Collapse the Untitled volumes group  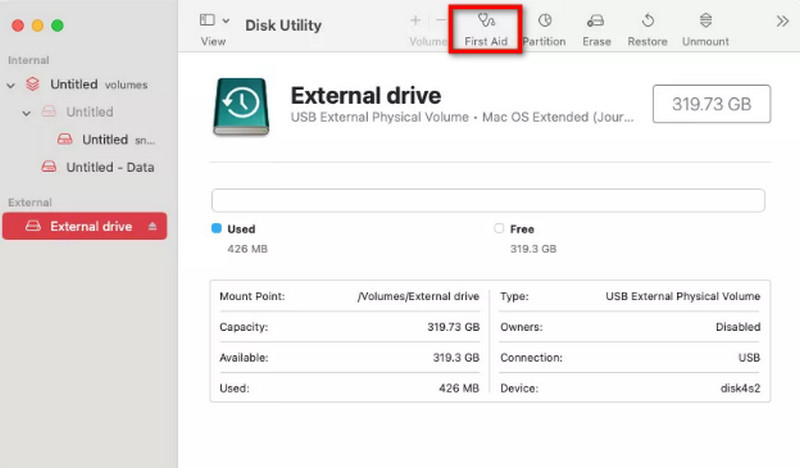click(x=11, y=85)
